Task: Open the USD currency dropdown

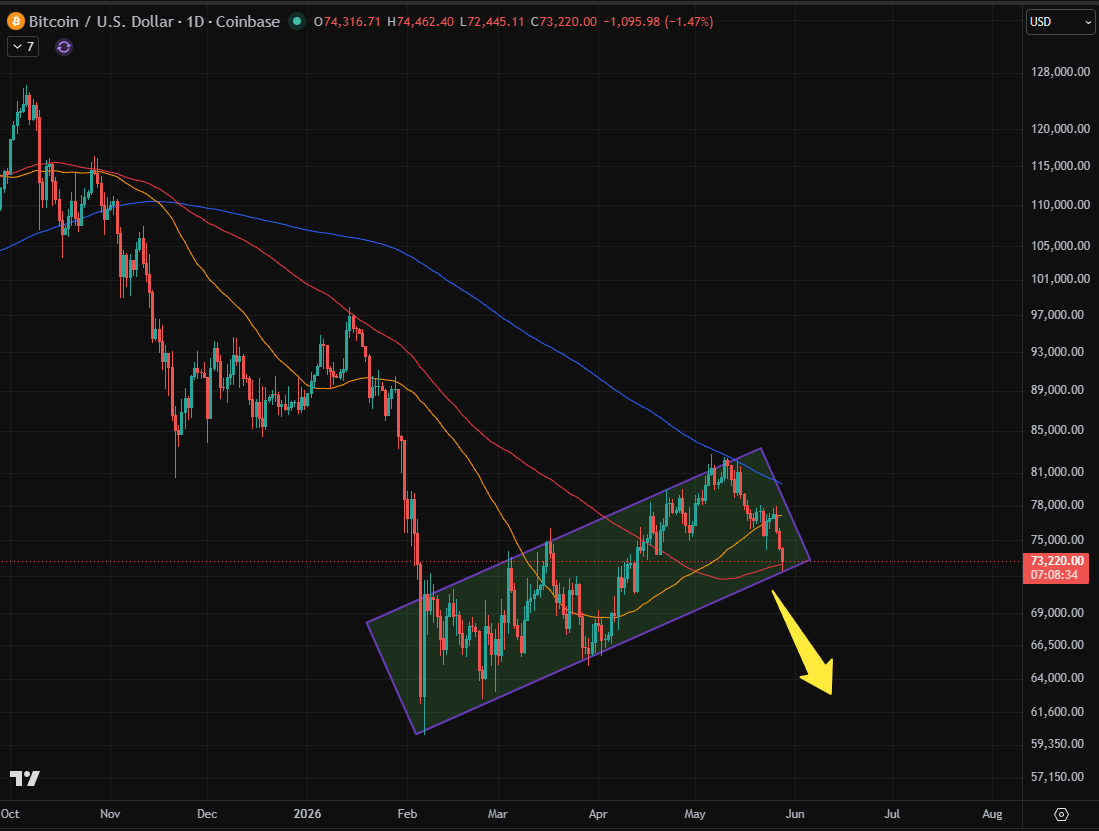Action: pyautogui.click(x=1060, y=22)
